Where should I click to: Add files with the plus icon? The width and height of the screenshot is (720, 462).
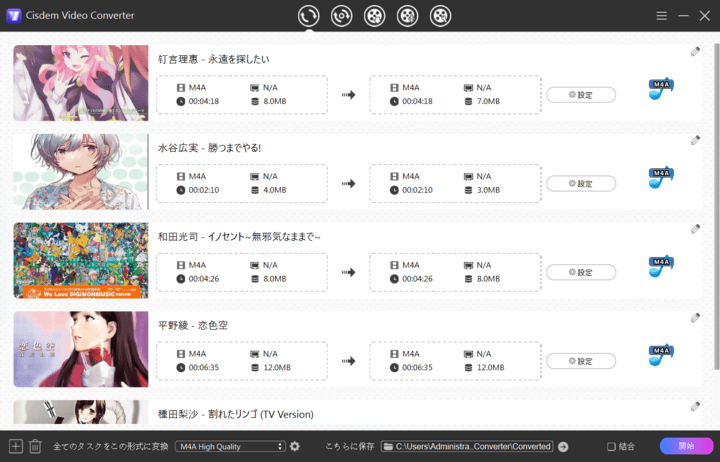click(x=16, y=446)
